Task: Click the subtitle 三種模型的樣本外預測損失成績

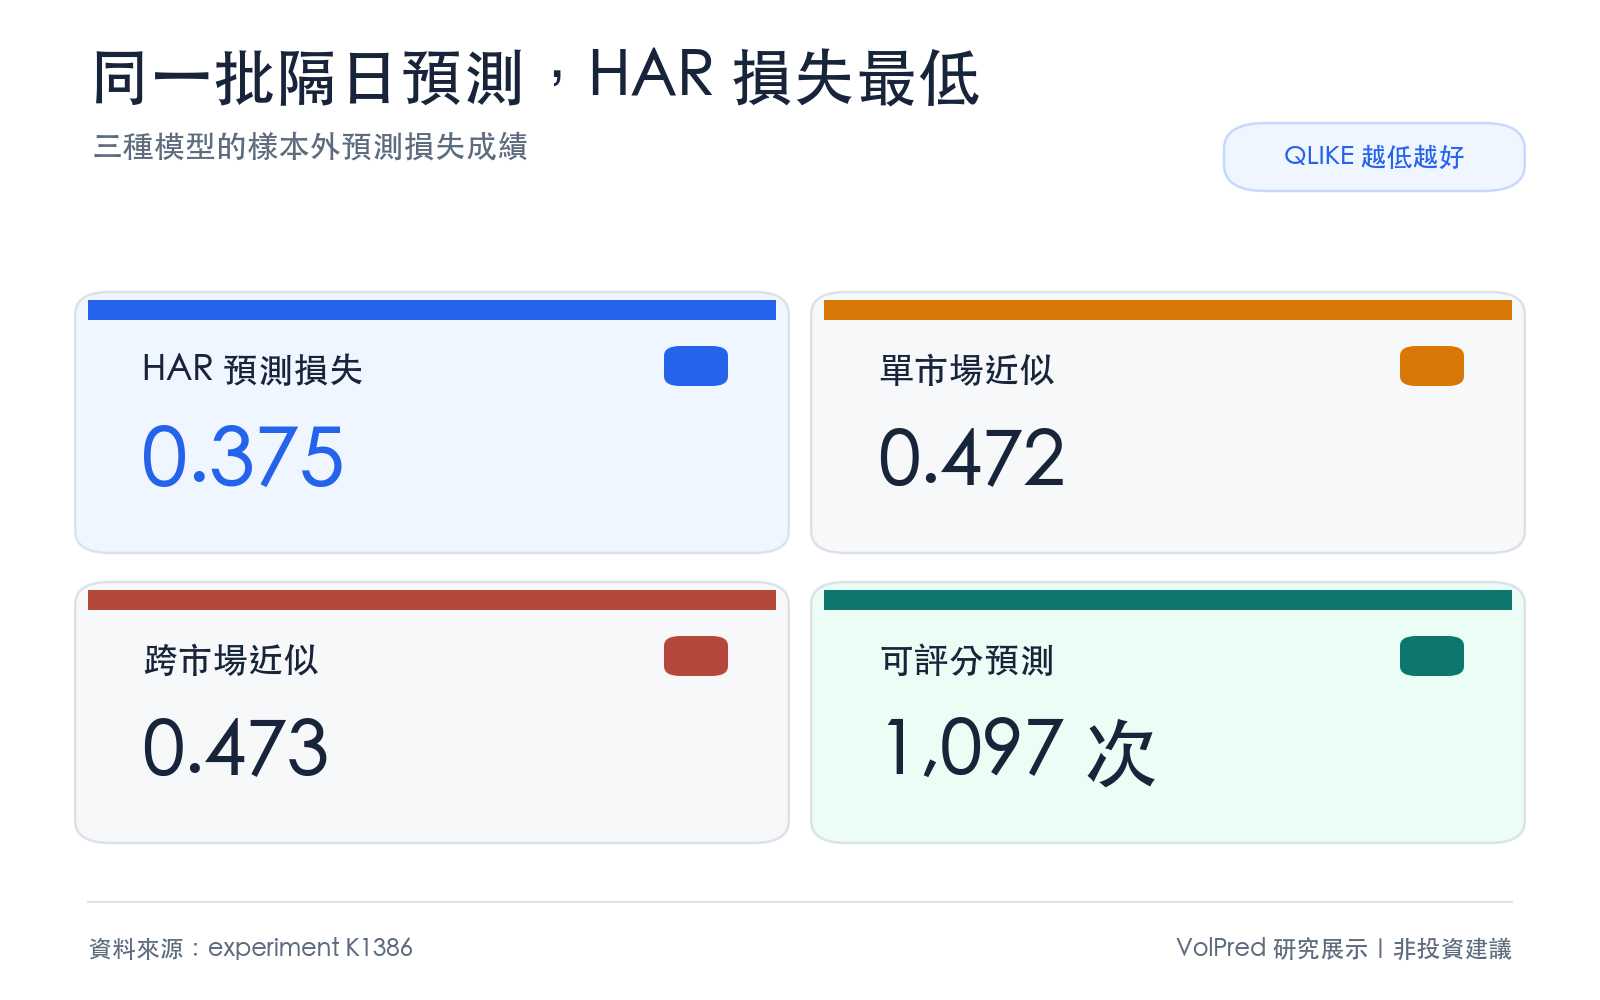Action: tap(310, 147)
